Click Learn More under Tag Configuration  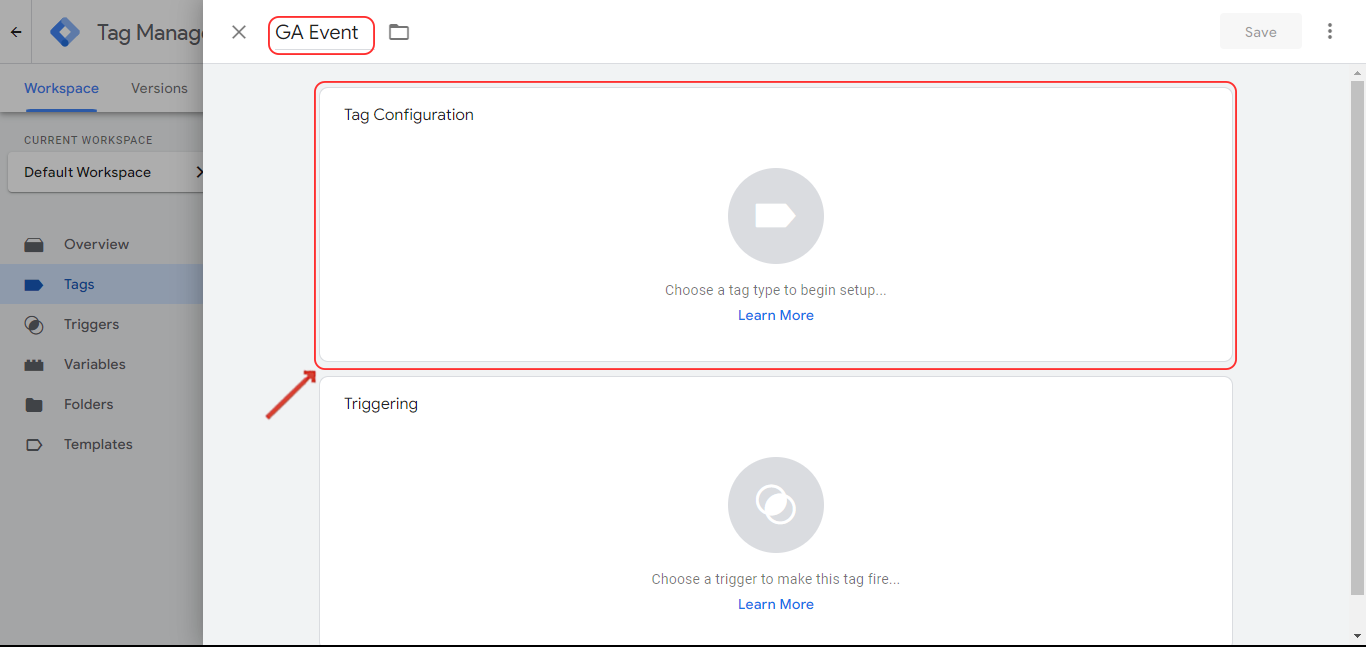point(776,315)
